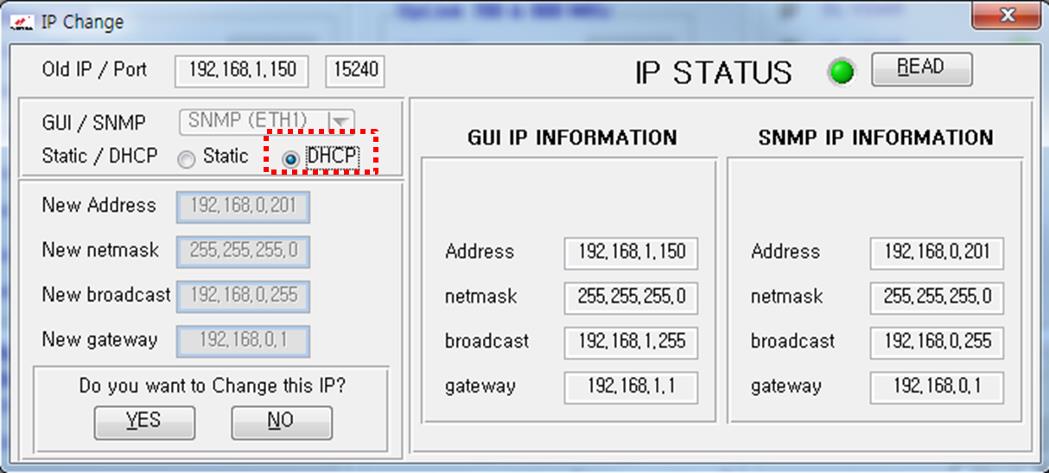
Task: Click the SNMP IP INFORMATION heading
Action: pos(875,138)
